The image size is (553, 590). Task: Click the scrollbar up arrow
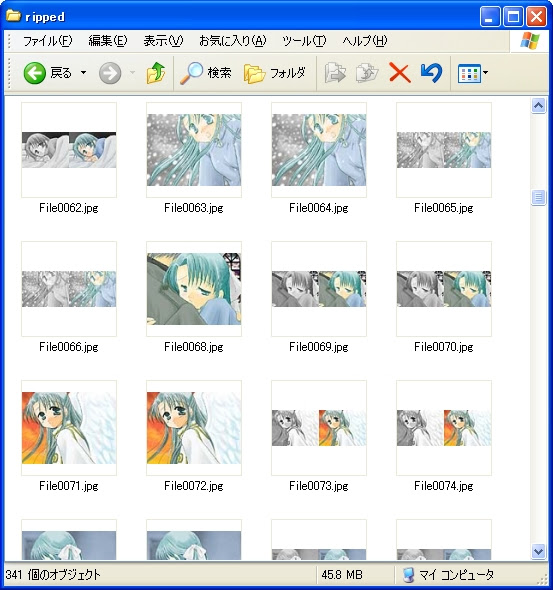click(539, 106)
